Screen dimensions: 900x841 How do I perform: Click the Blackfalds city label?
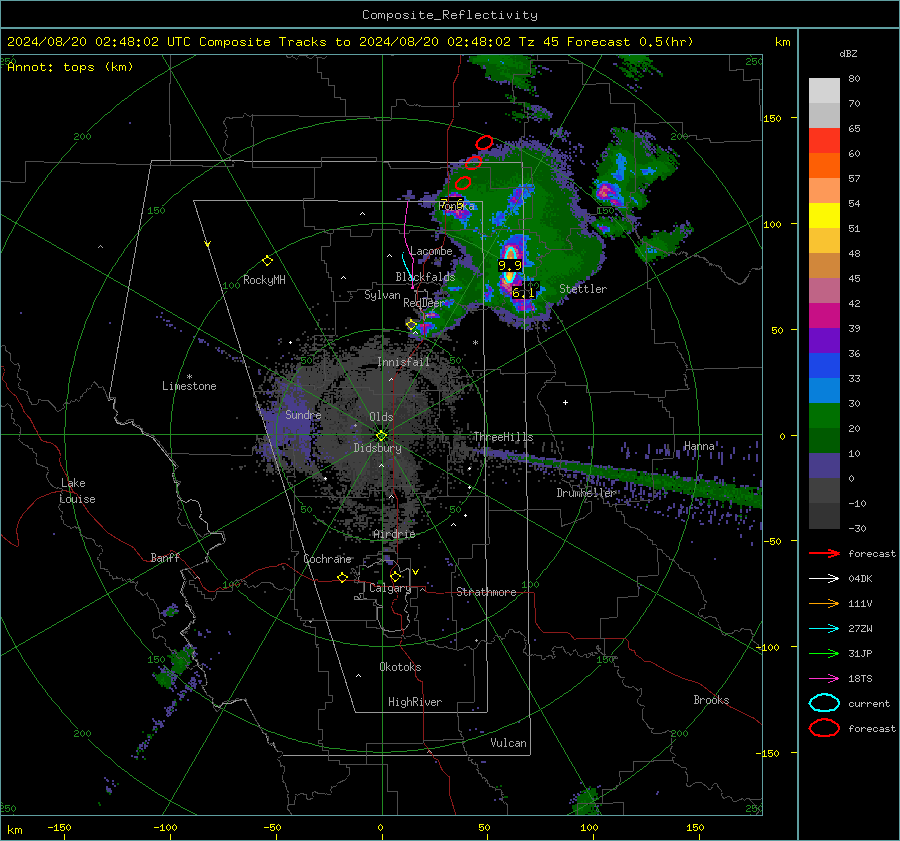click(x=425, y=277)
